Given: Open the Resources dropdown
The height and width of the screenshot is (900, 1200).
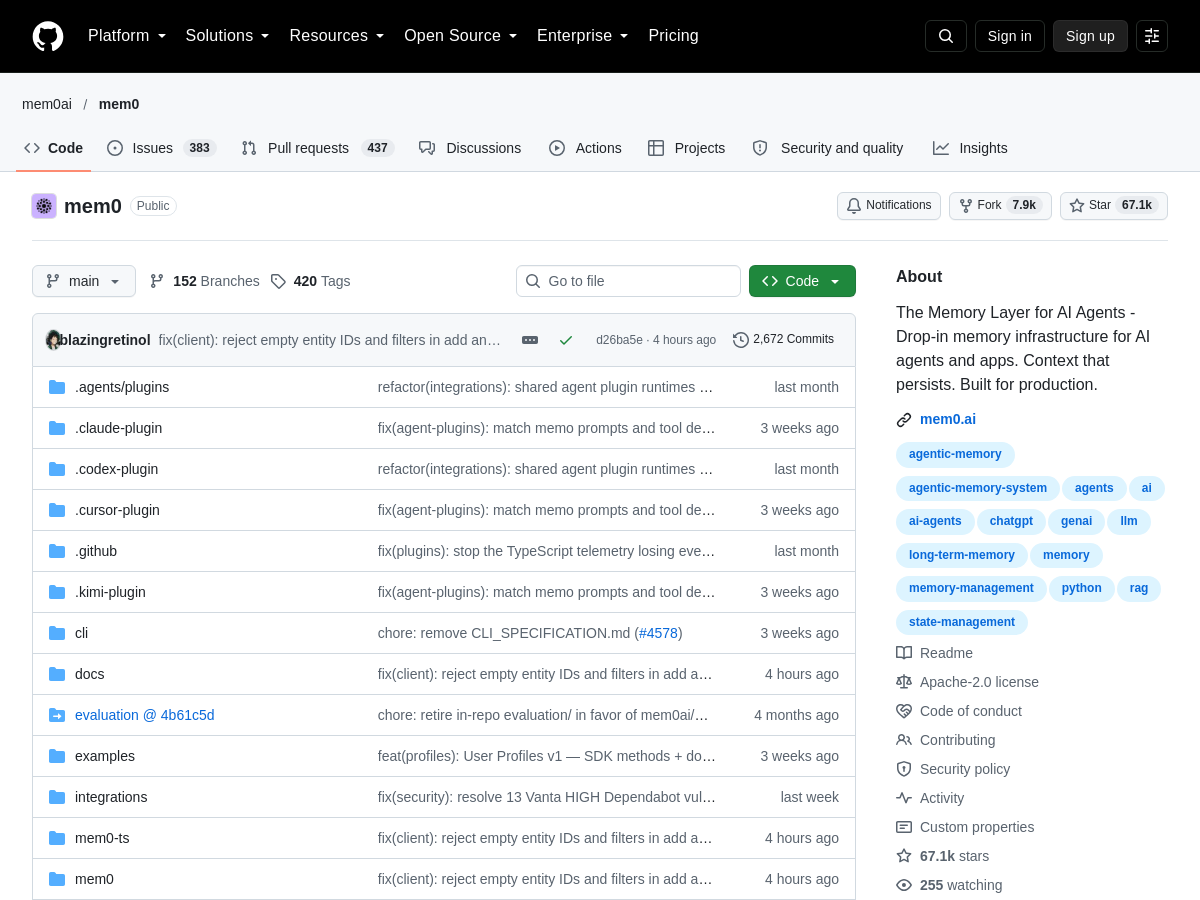Looking at the screenshot, I should tap(337, 36).
